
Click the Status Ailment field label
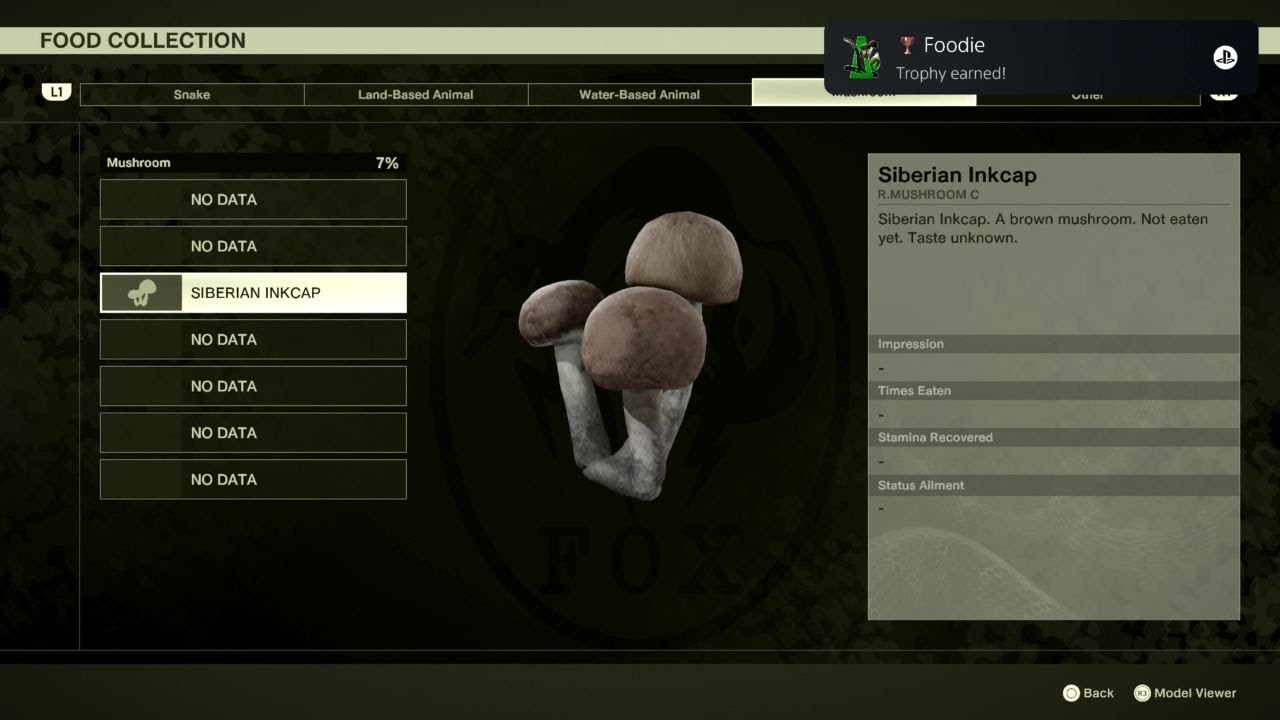pyautogui.click(x=921, y=485)
